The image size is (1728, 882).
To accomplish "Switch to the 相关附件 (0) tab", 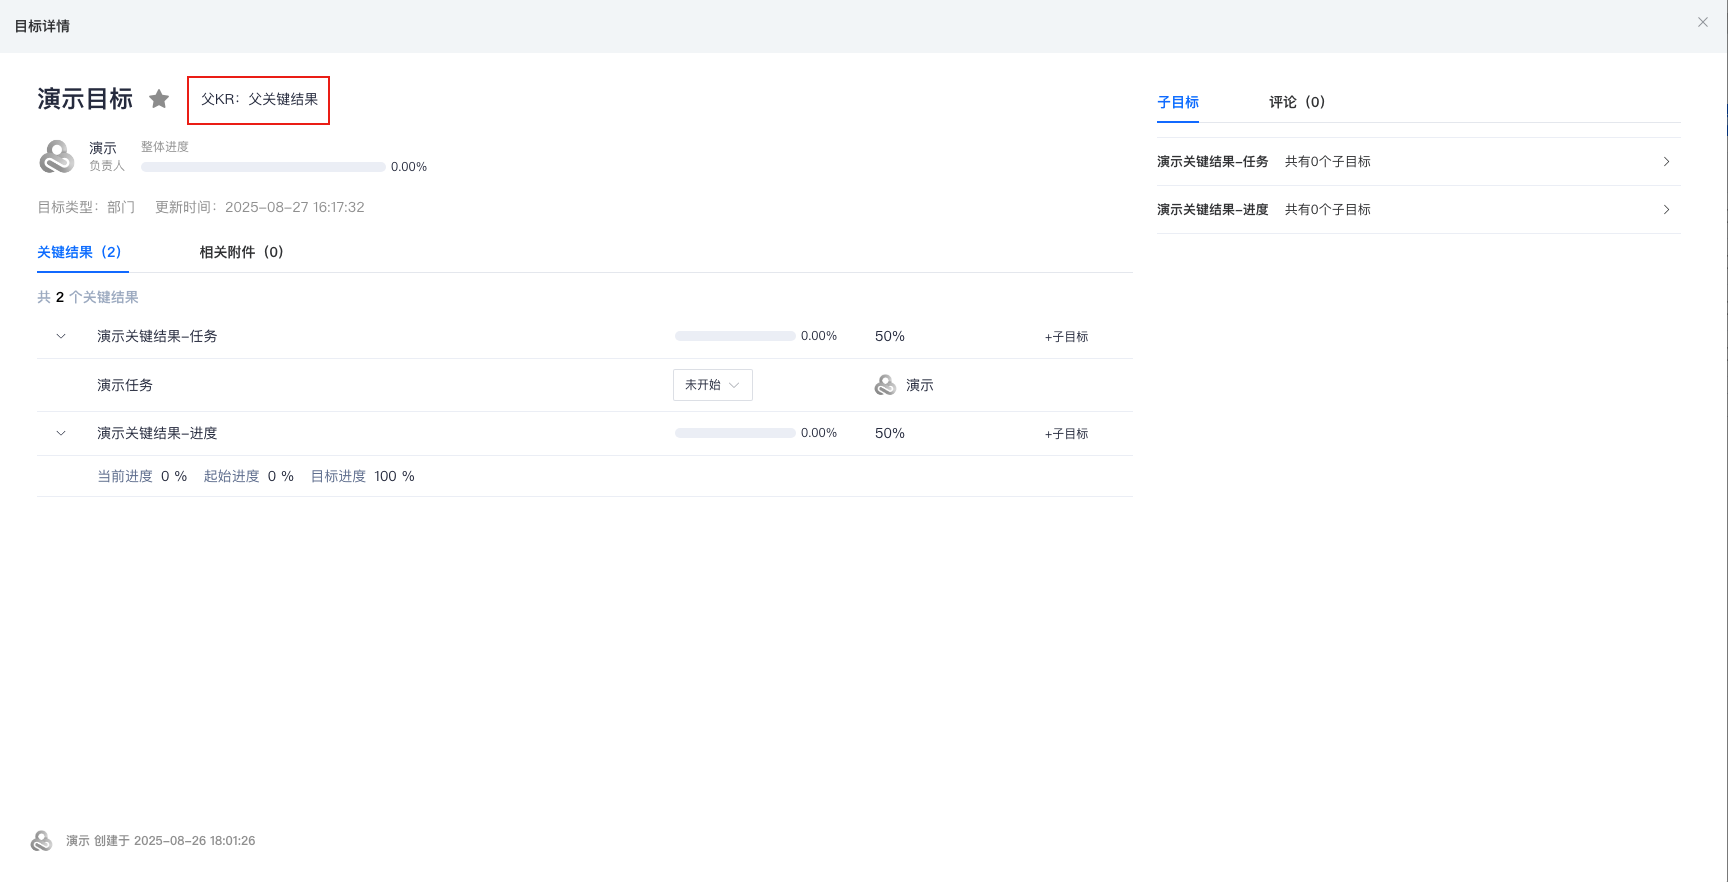I will [x=241, y=252].
